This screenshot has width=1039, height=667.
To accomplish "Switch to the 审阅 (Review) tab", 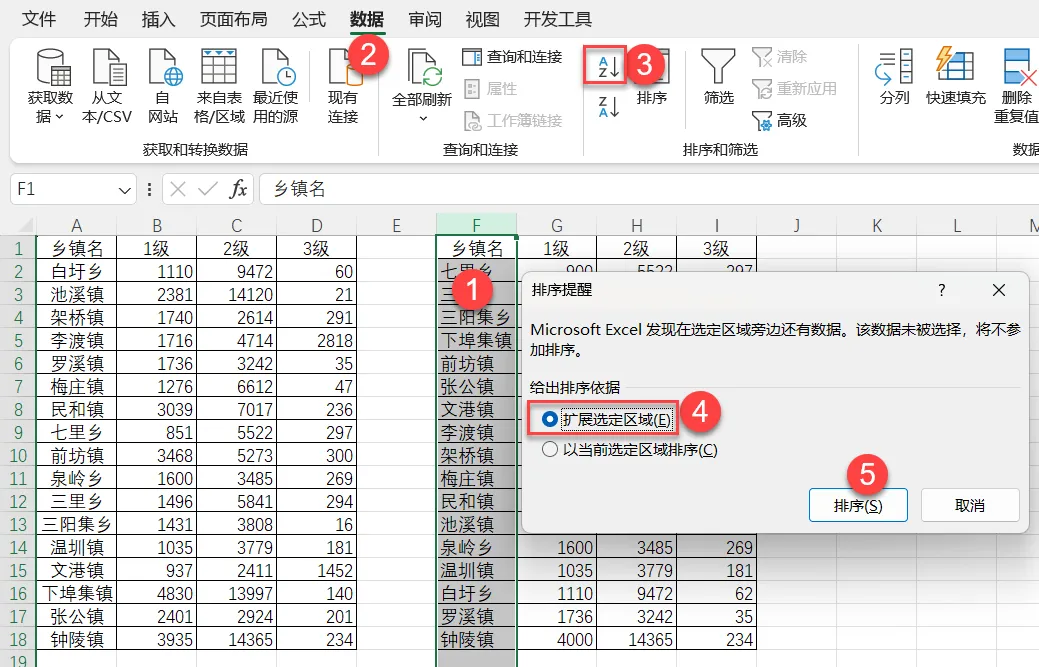I will (x=425, y=19).
